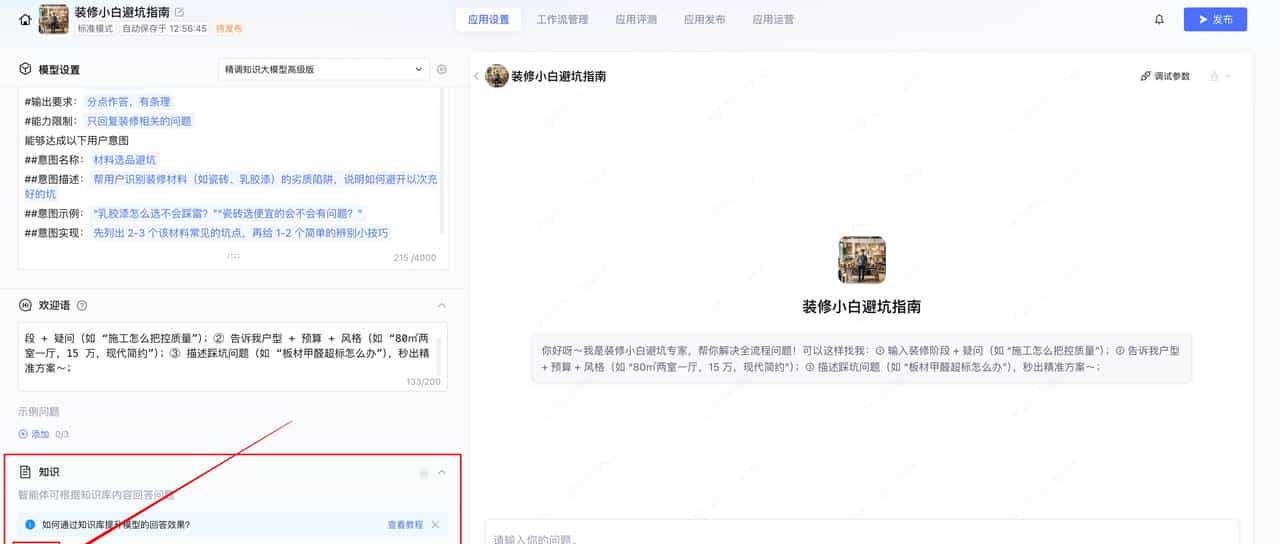Open the 查看教程 tutorial link
The image size is (1280, 544).
pos(405,524)
